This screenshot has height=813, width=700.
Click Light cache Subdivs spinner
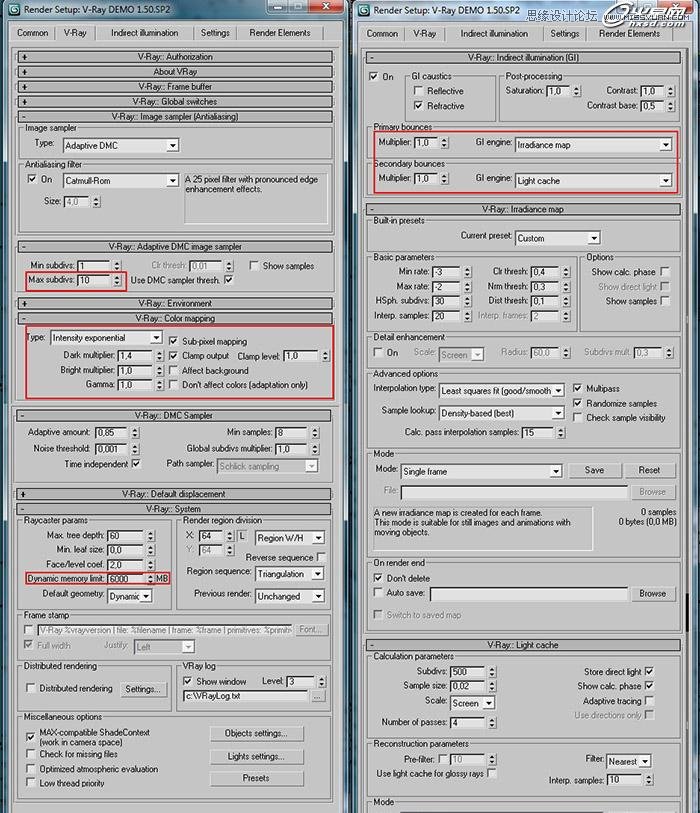click(x=492, y=672)
